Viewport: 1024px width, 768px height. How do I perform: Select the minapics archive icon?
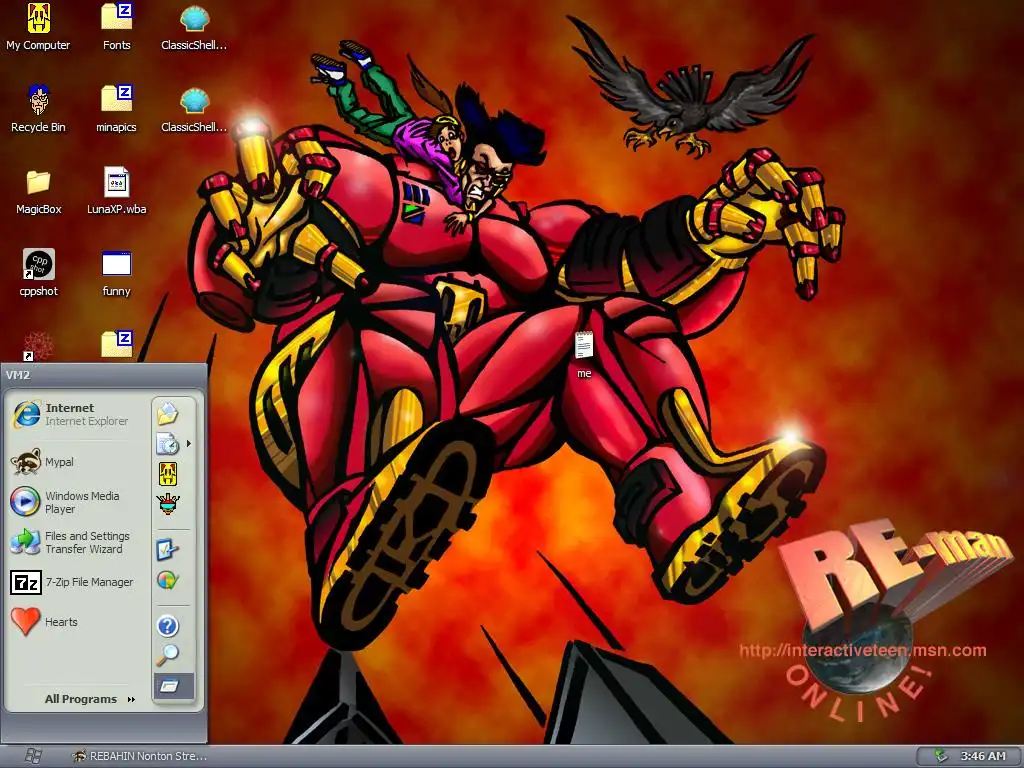[x=116, y=109]
